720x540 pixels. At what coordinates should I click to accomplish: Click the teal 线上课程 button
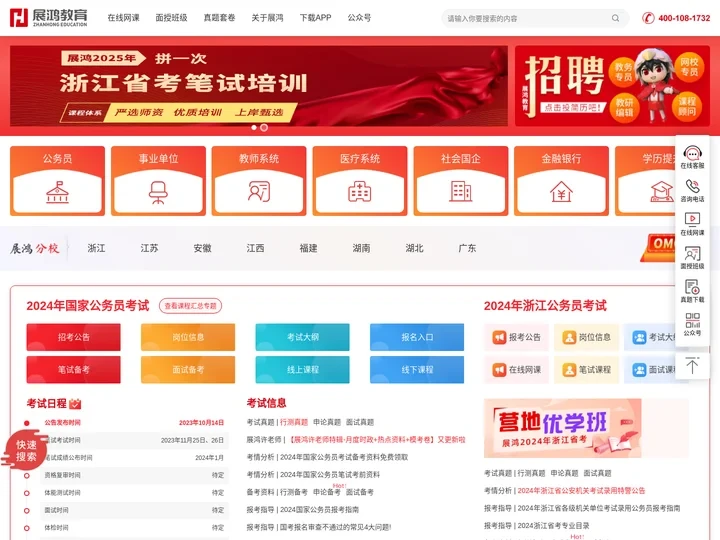(303, 370)
